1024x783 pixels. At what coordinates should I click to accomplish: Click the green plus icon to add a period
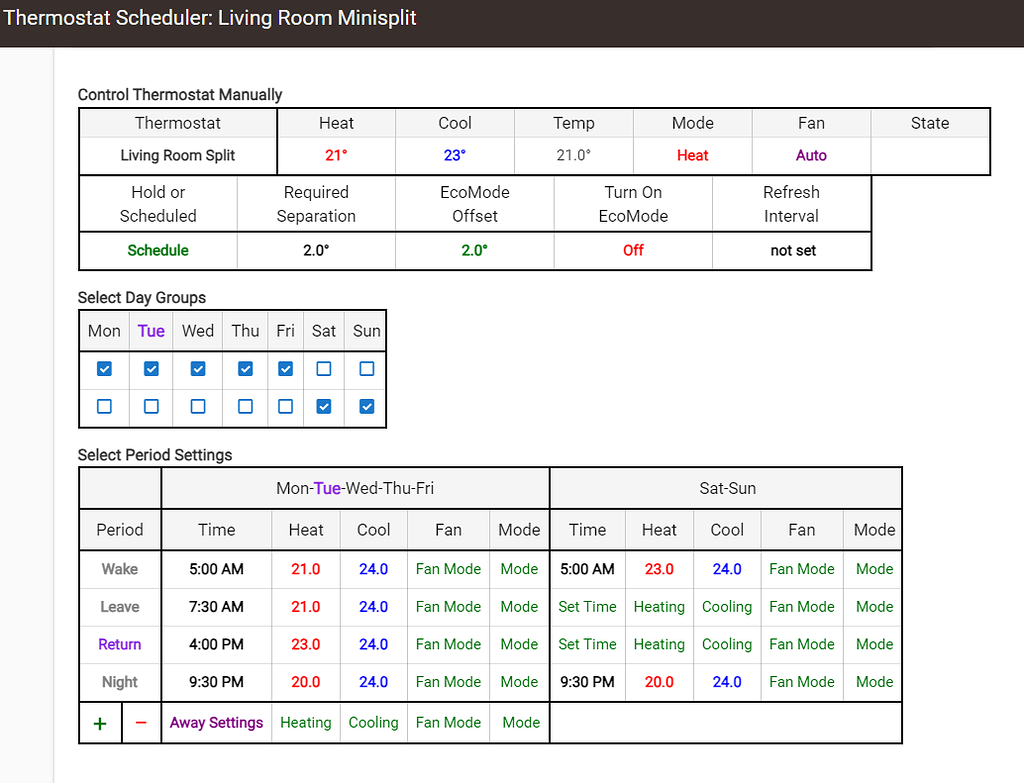(99, 722)
